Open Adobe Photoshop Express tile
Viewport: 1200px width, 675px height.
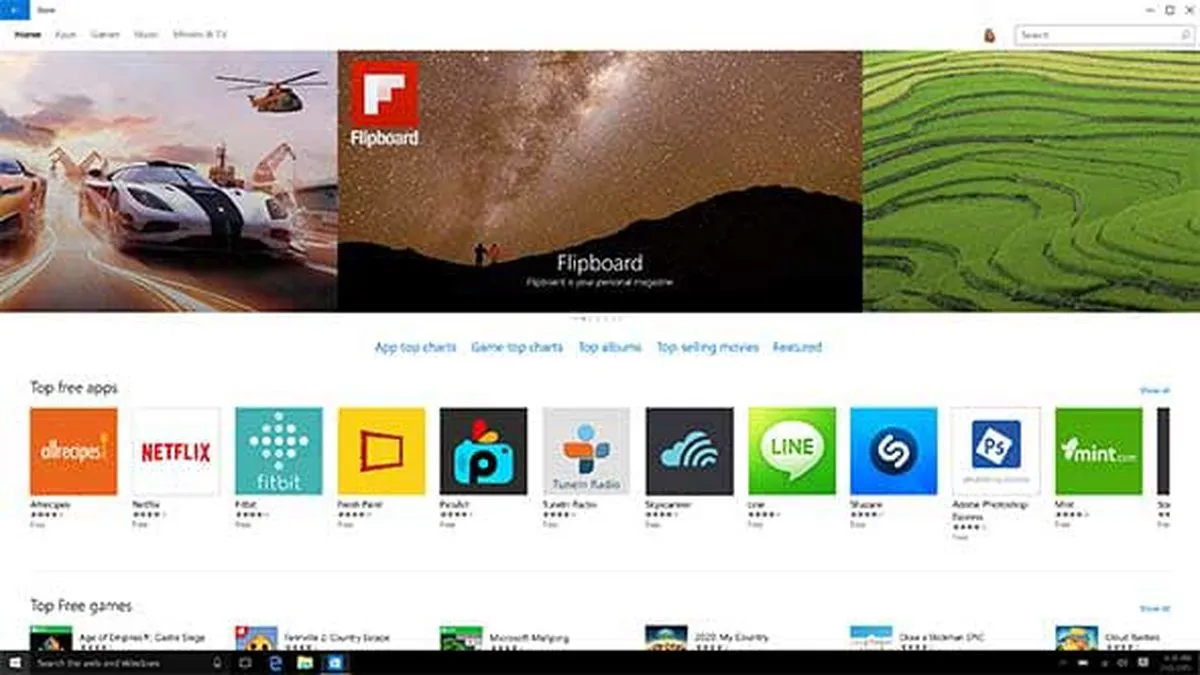tap(997, 450)
